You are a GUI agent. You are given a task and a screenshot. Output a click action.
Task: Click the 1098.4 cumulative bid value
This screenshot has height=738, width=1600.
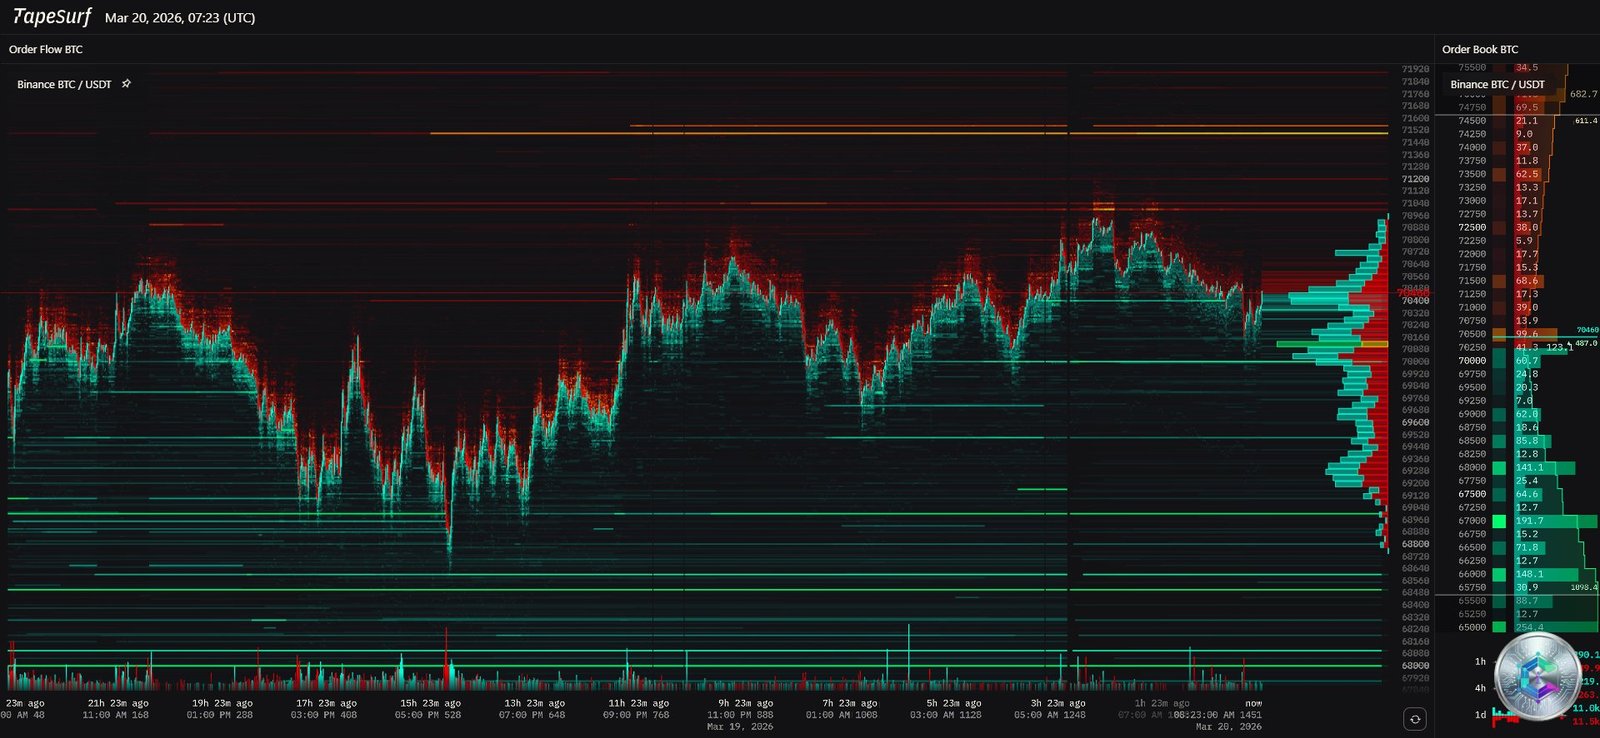(1584, 588)
